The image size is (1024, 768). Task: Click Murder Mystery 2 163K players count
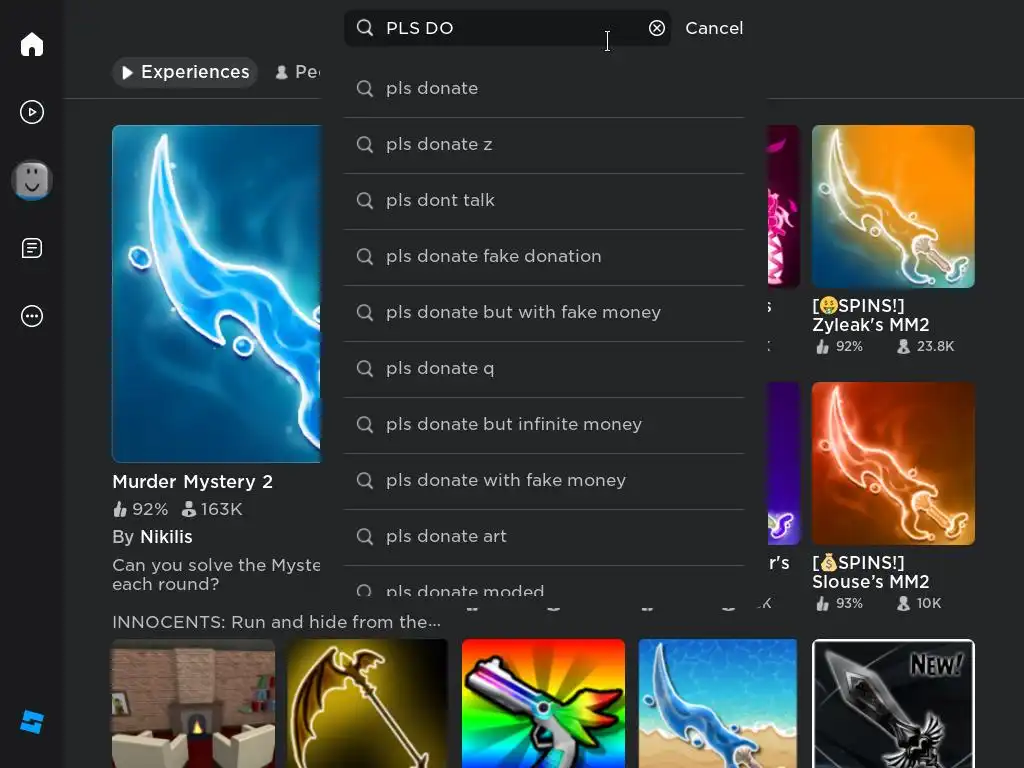(212, 509)
